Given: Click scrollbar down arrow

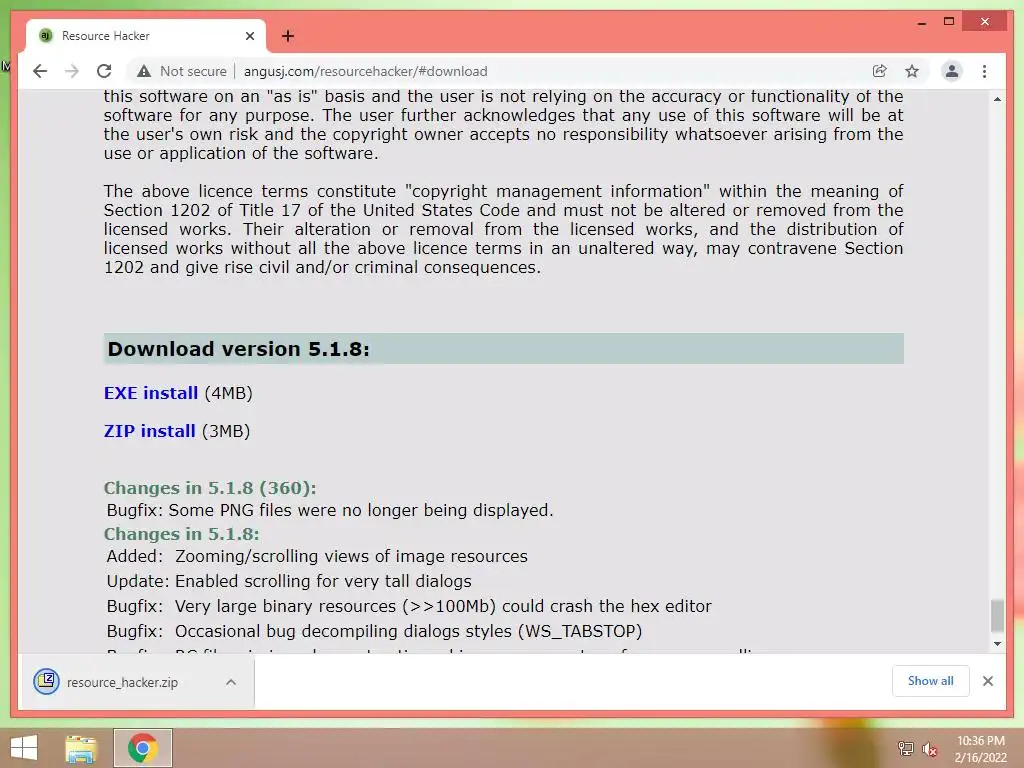Looking at the screenshot, I should click(997, 644).
